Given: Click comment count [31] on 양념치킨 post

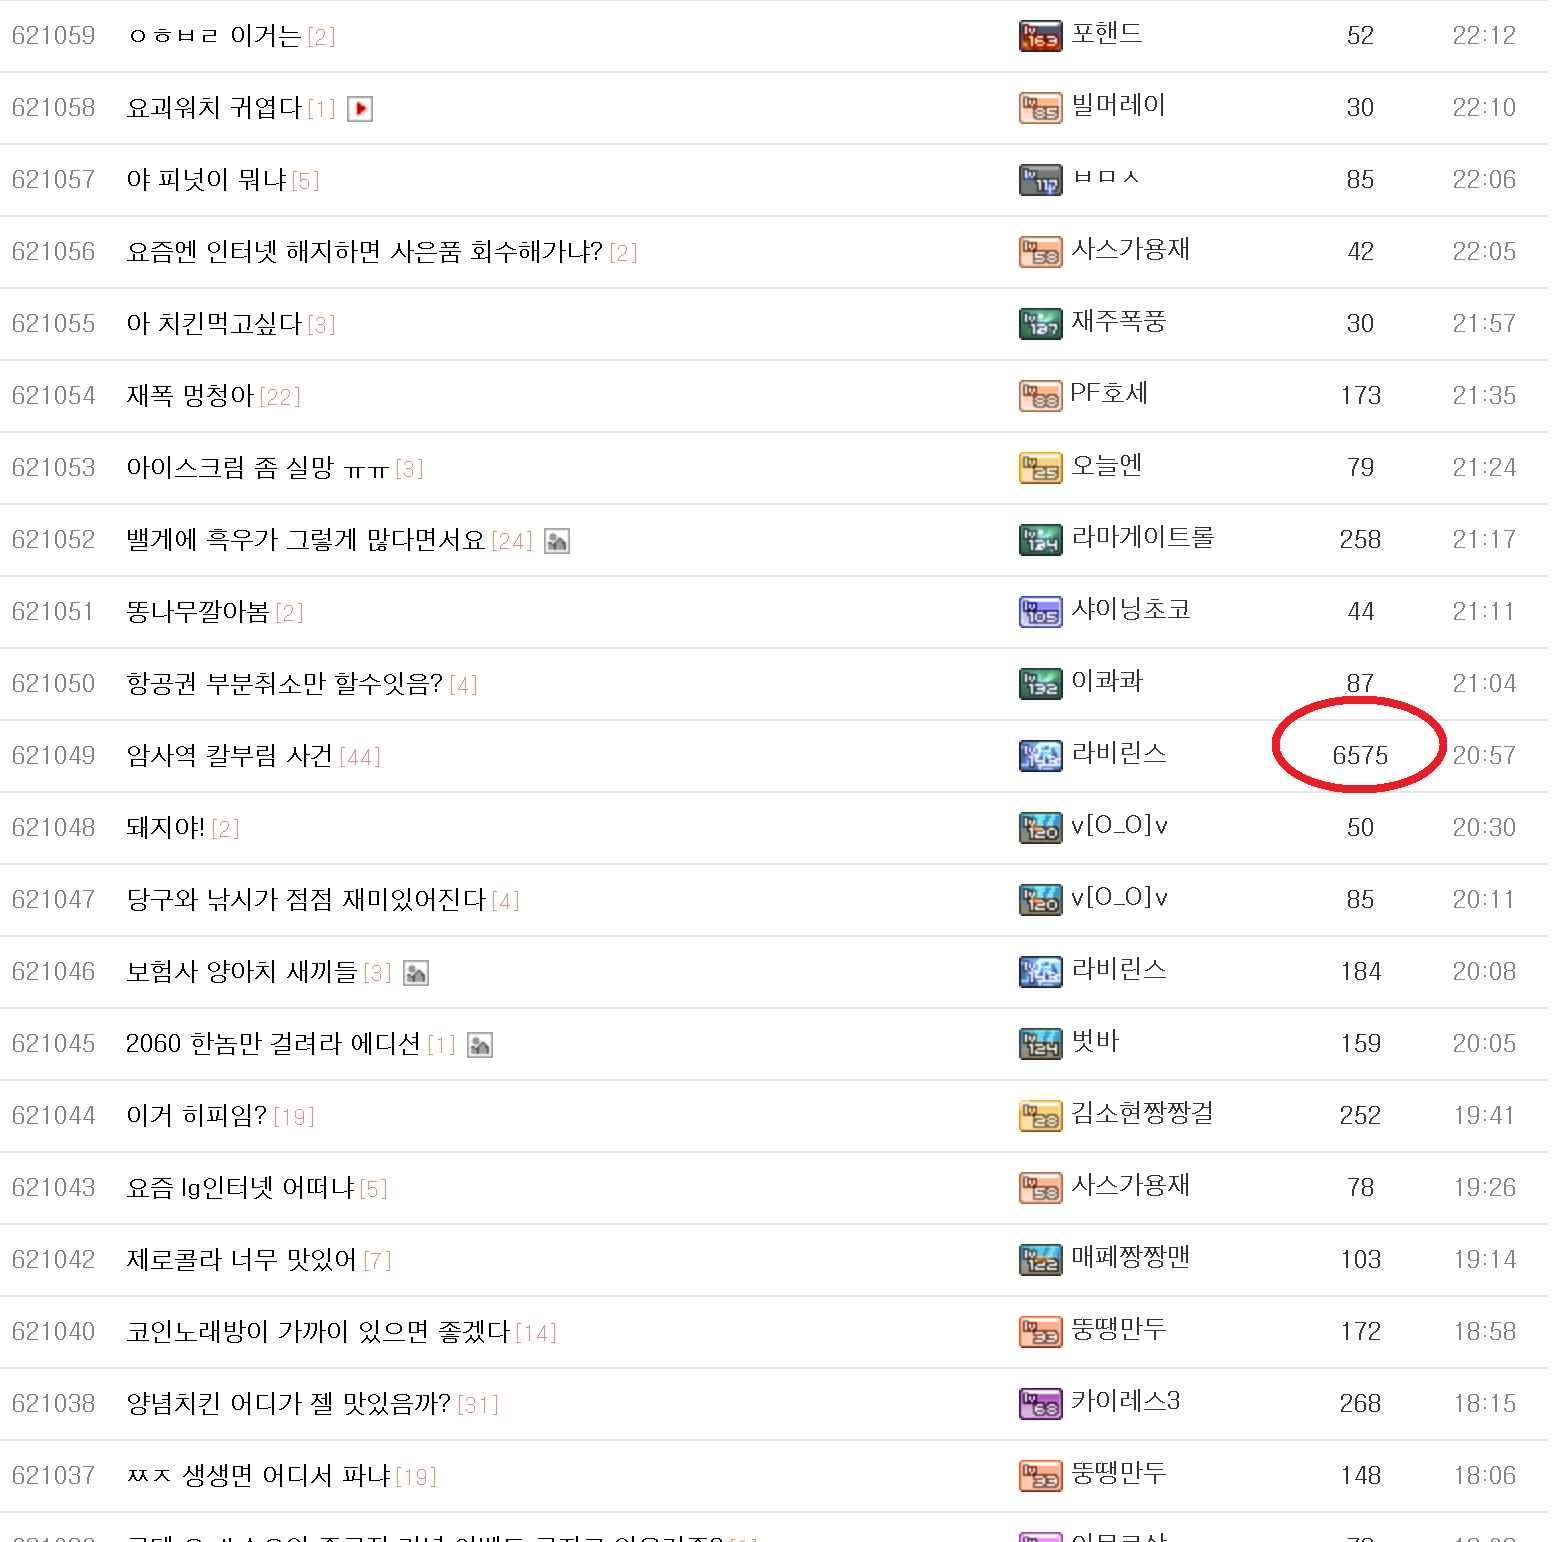Looking at the screenshot, I should coord(478,1405).
